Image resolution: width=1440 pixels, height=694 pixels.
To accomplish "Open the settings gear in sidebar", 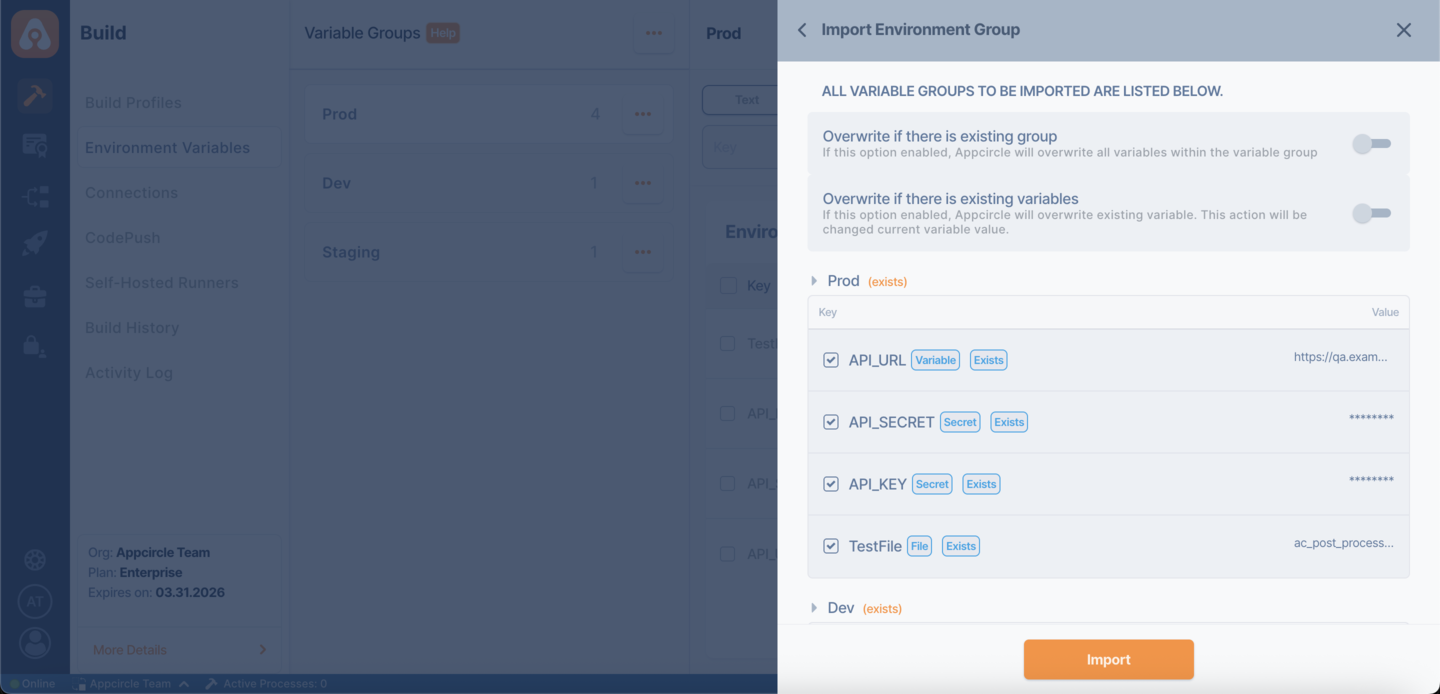I will (35, 559).
